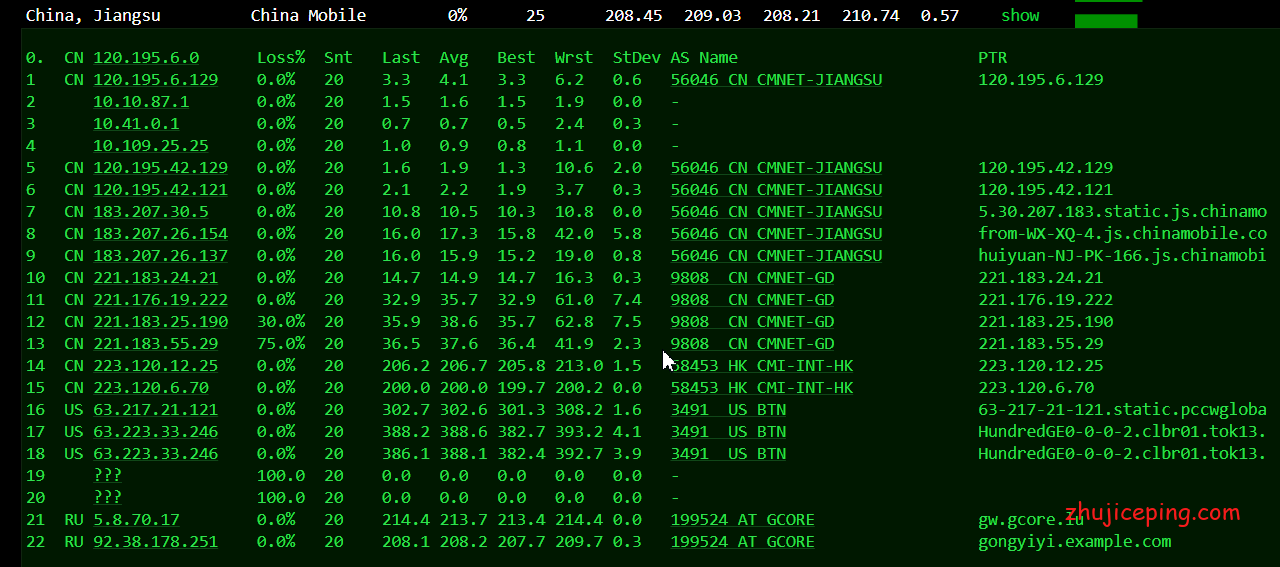
Task: Click the ??? entry in hop 20
Action: [x=107, y=498]
